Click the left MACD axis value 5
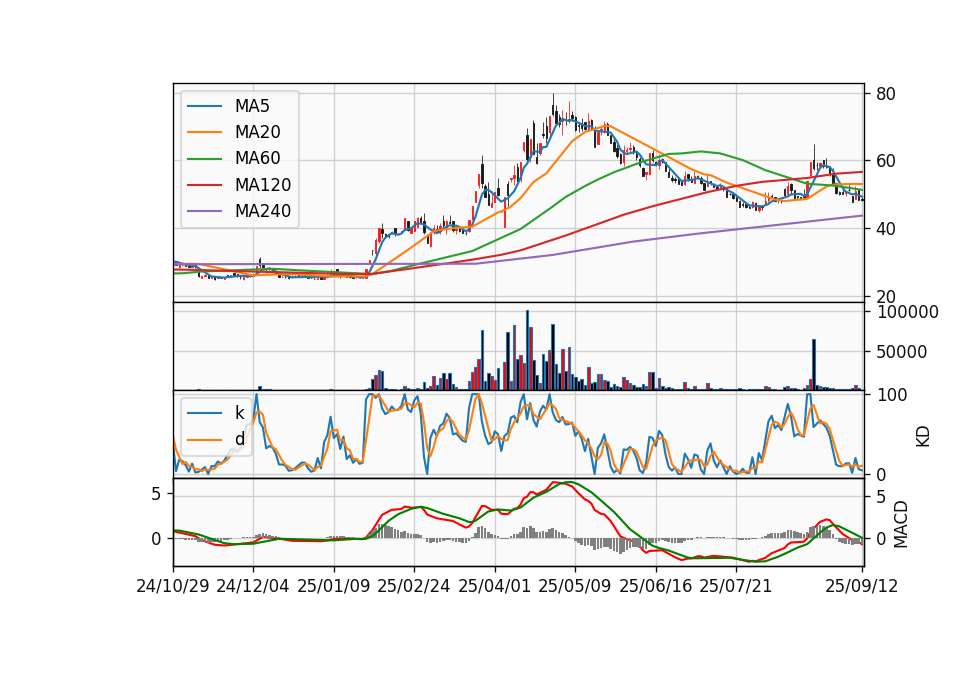The width and height of the screenshot is (960, 690). [156, 493]
